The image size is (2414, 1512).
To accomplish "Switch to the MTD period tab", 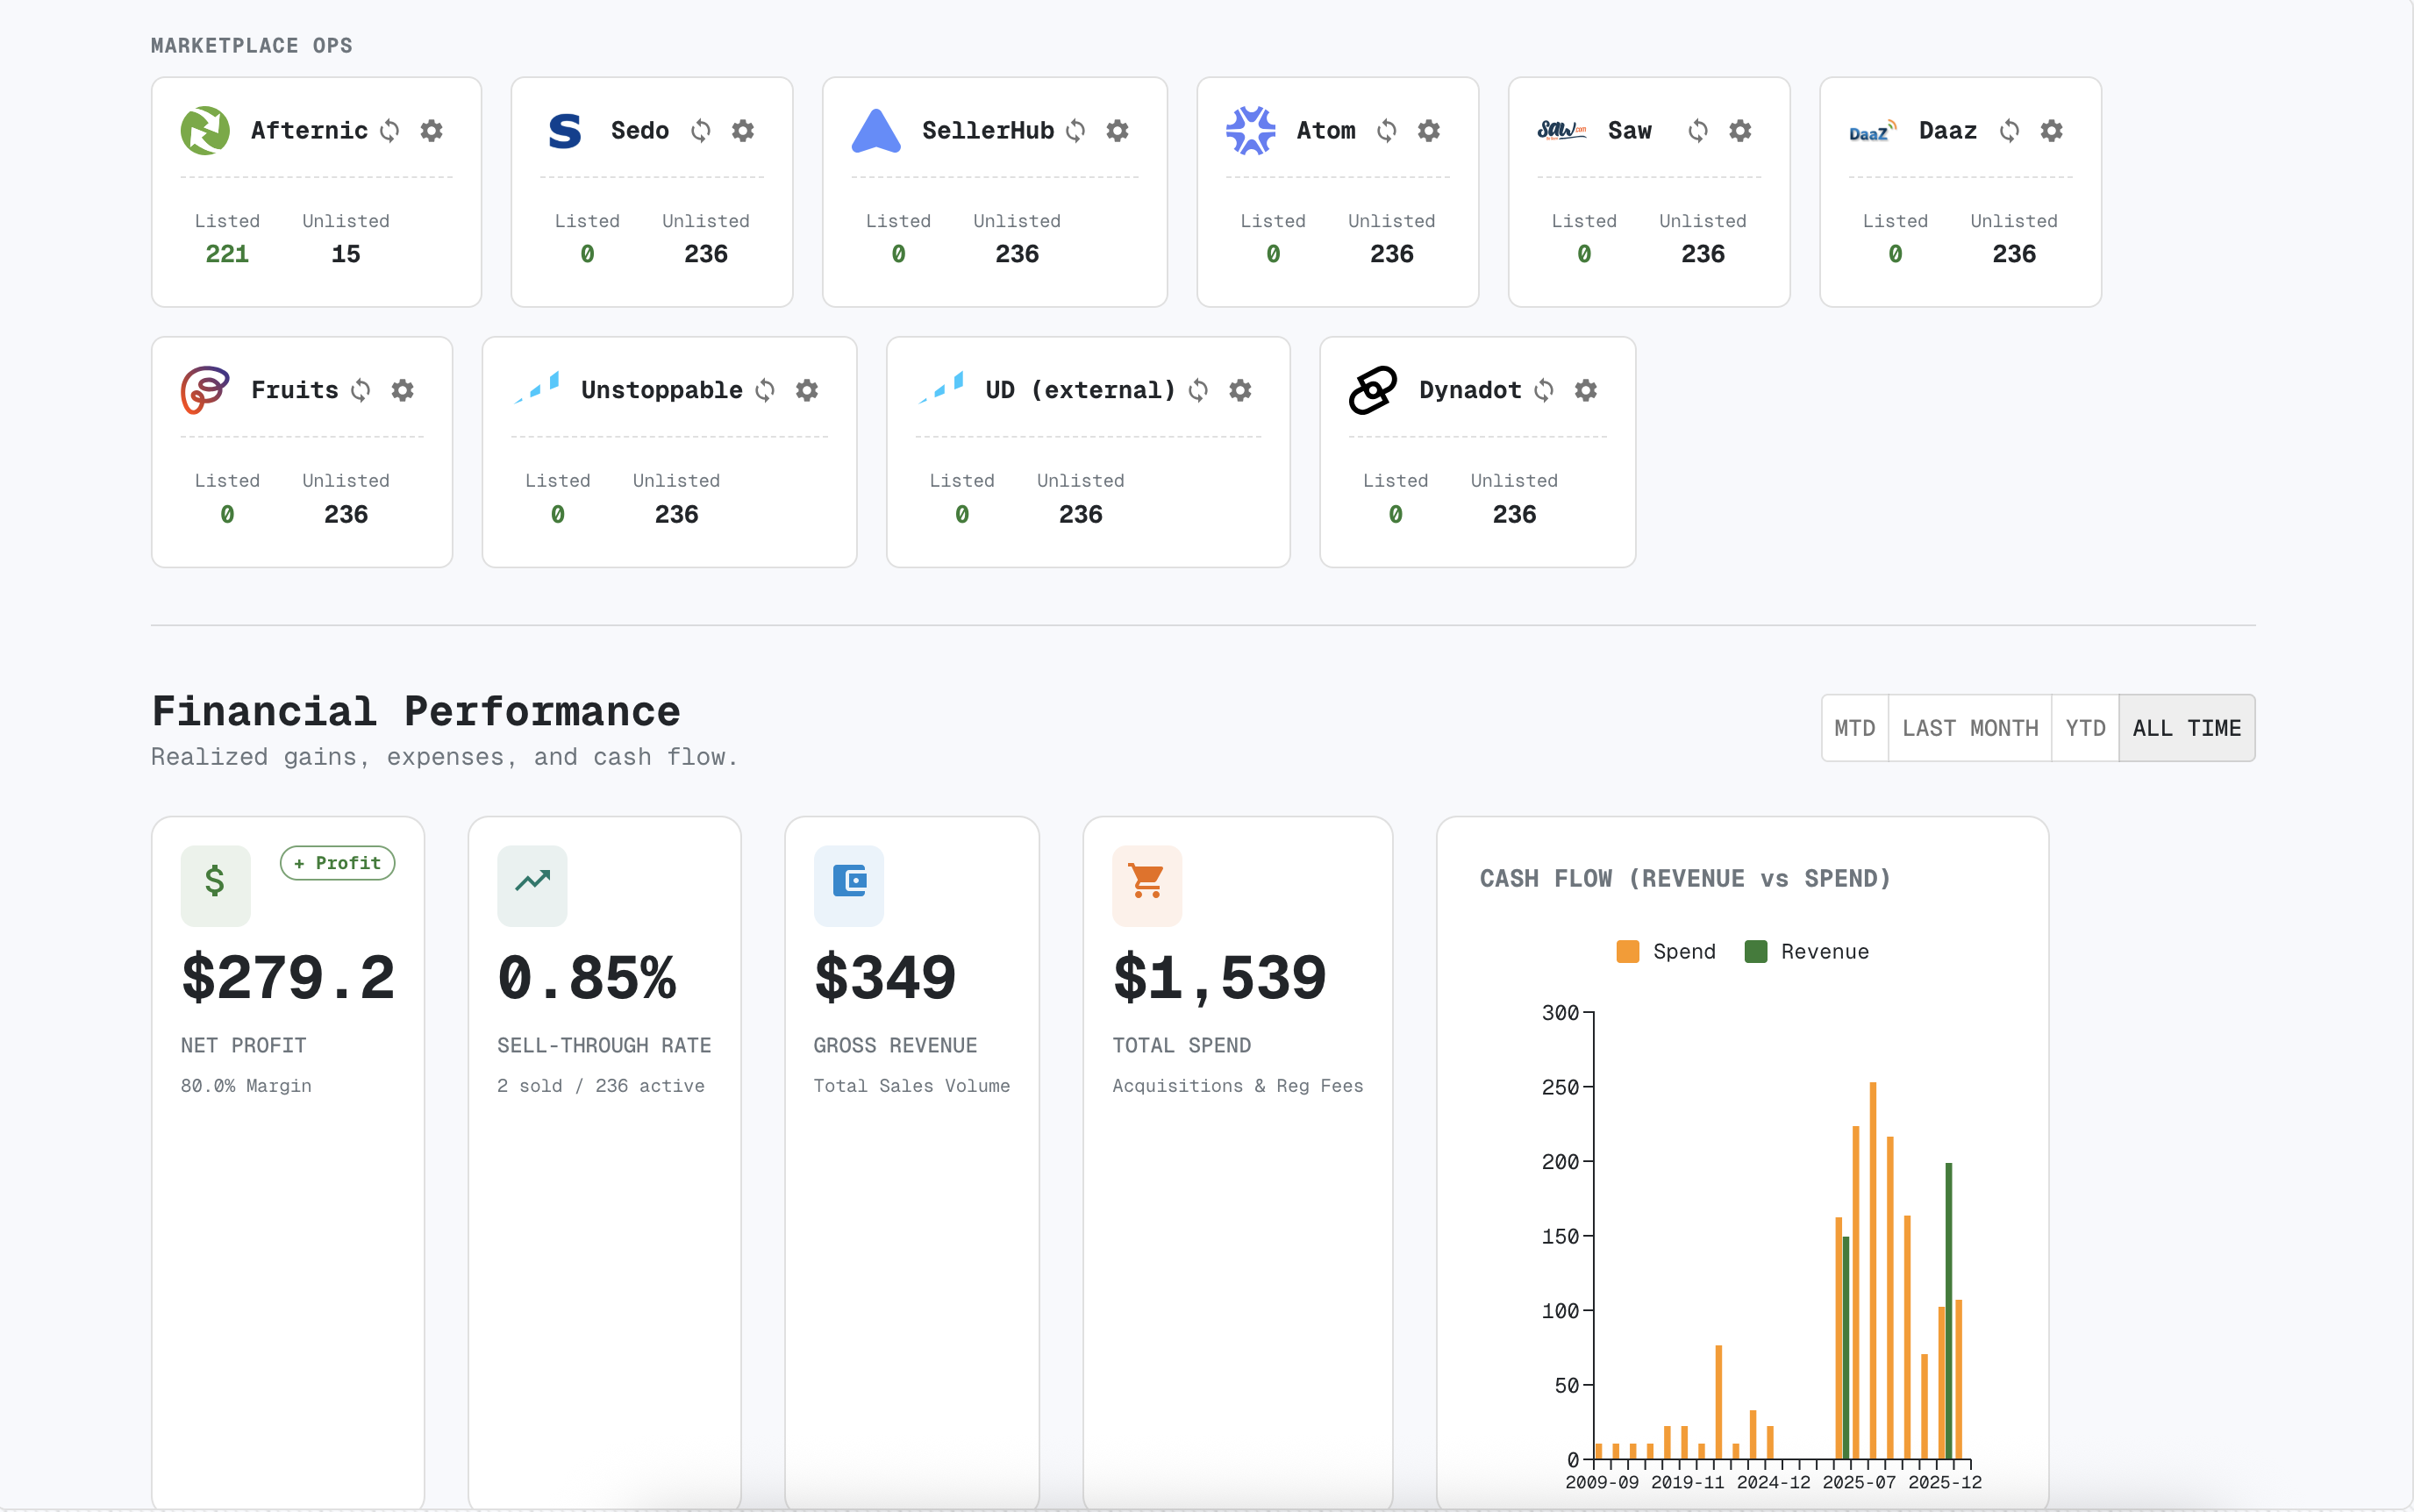I will 1854,728.
